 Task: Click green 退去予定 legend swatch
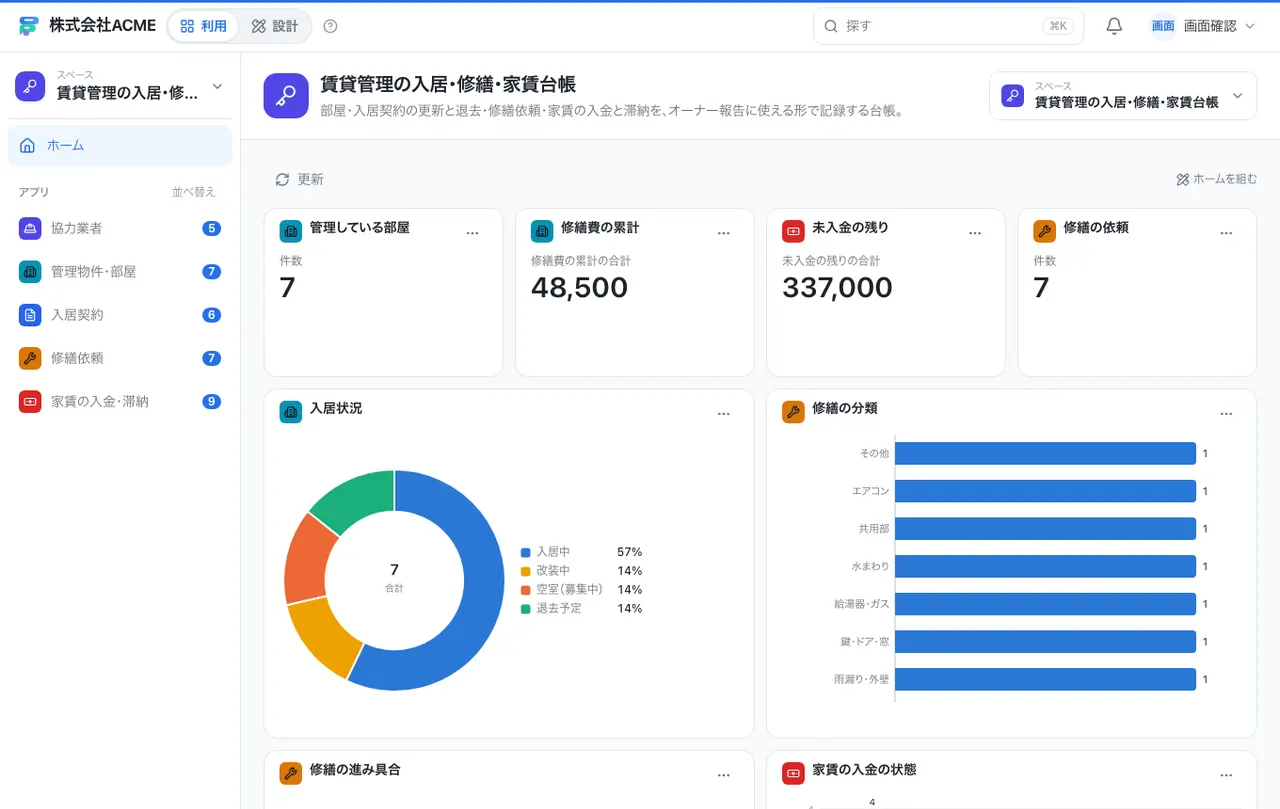(525, 609)
